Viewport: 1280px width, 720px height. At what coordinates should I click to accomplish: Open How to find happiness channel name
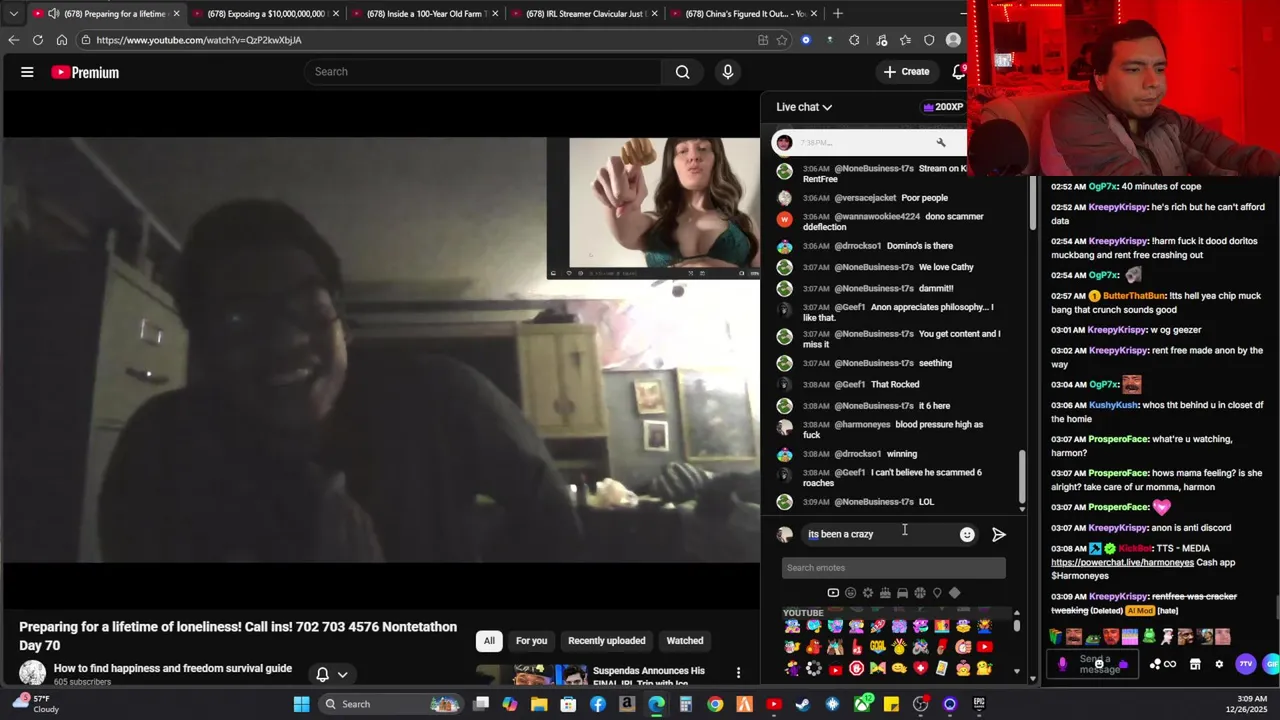tap(173, 668)
